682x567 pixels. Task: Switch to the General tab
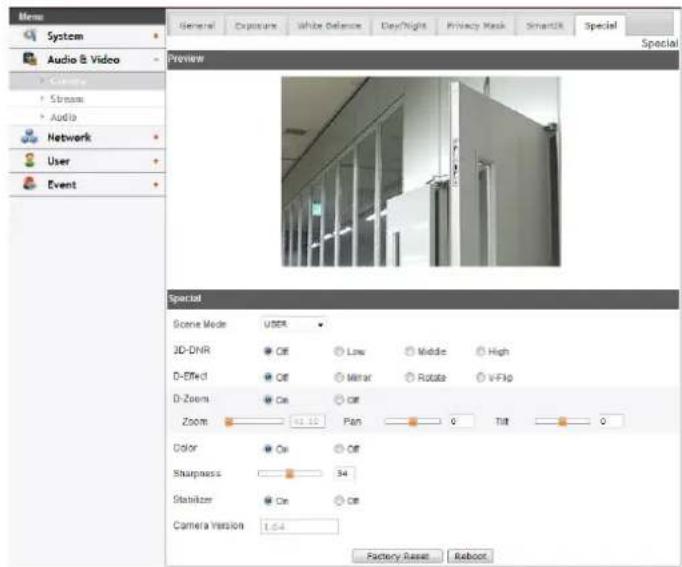pyautogui.click(x=197, y=26)
